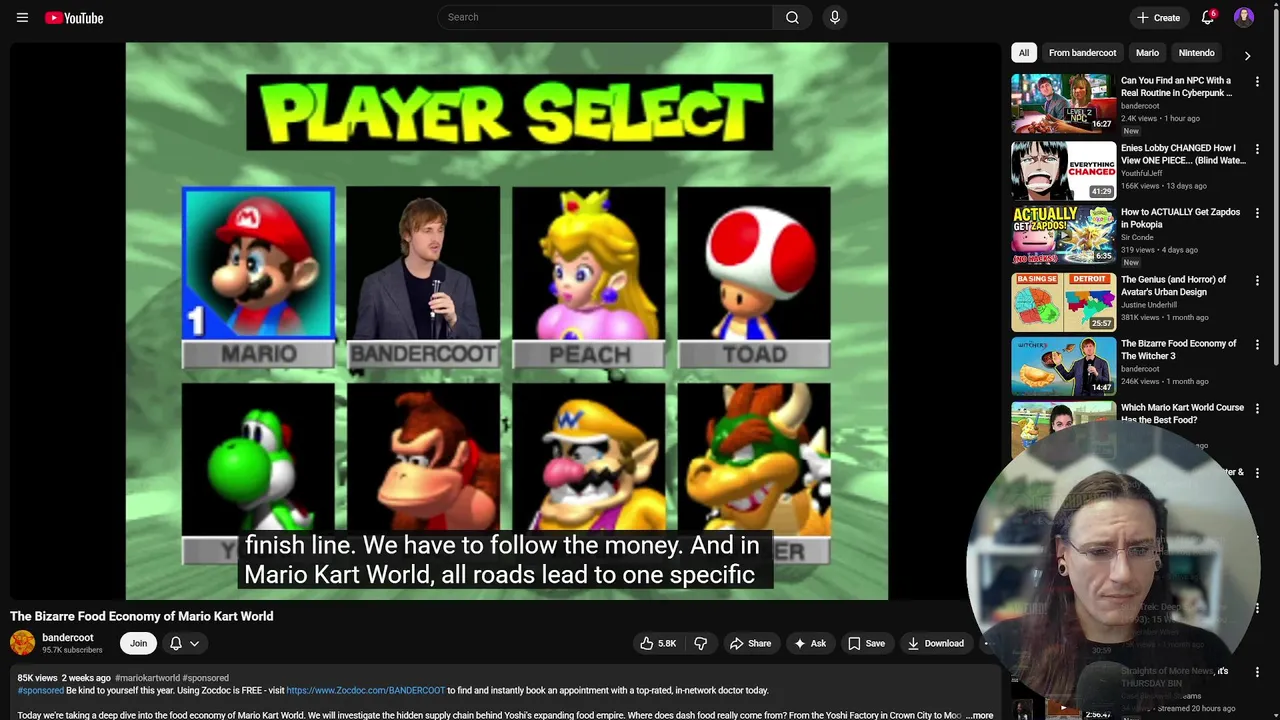Click YouthfulJeff channel name

pos(1142,173)
